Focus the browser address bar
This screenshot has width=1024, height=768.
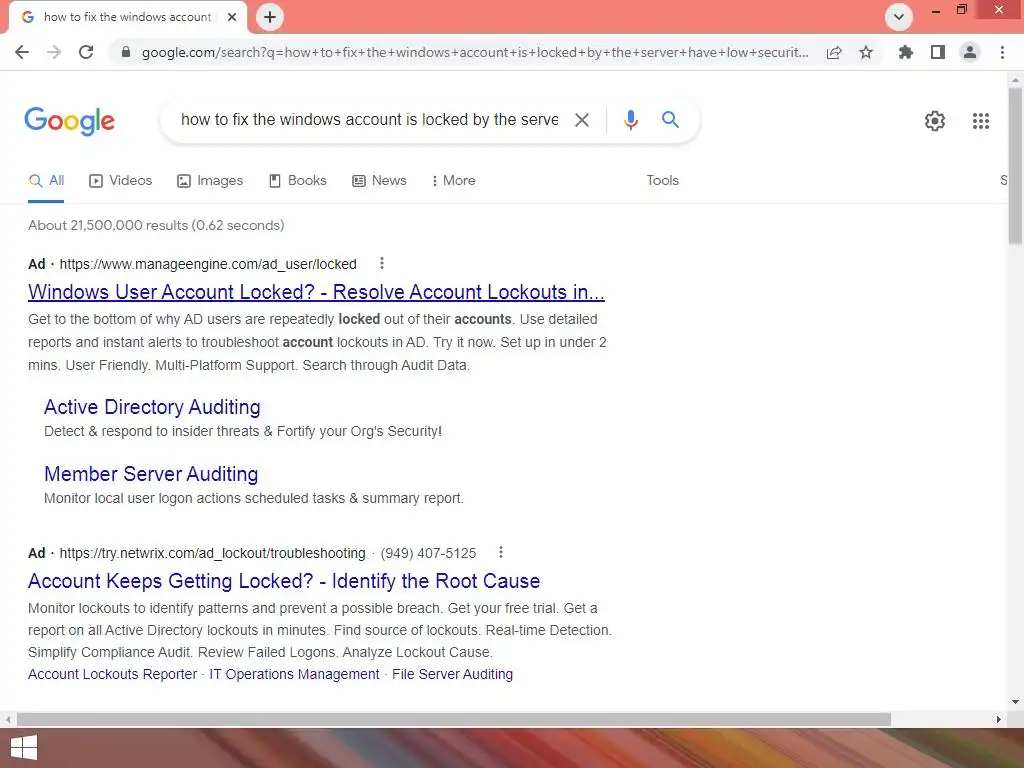475,52
